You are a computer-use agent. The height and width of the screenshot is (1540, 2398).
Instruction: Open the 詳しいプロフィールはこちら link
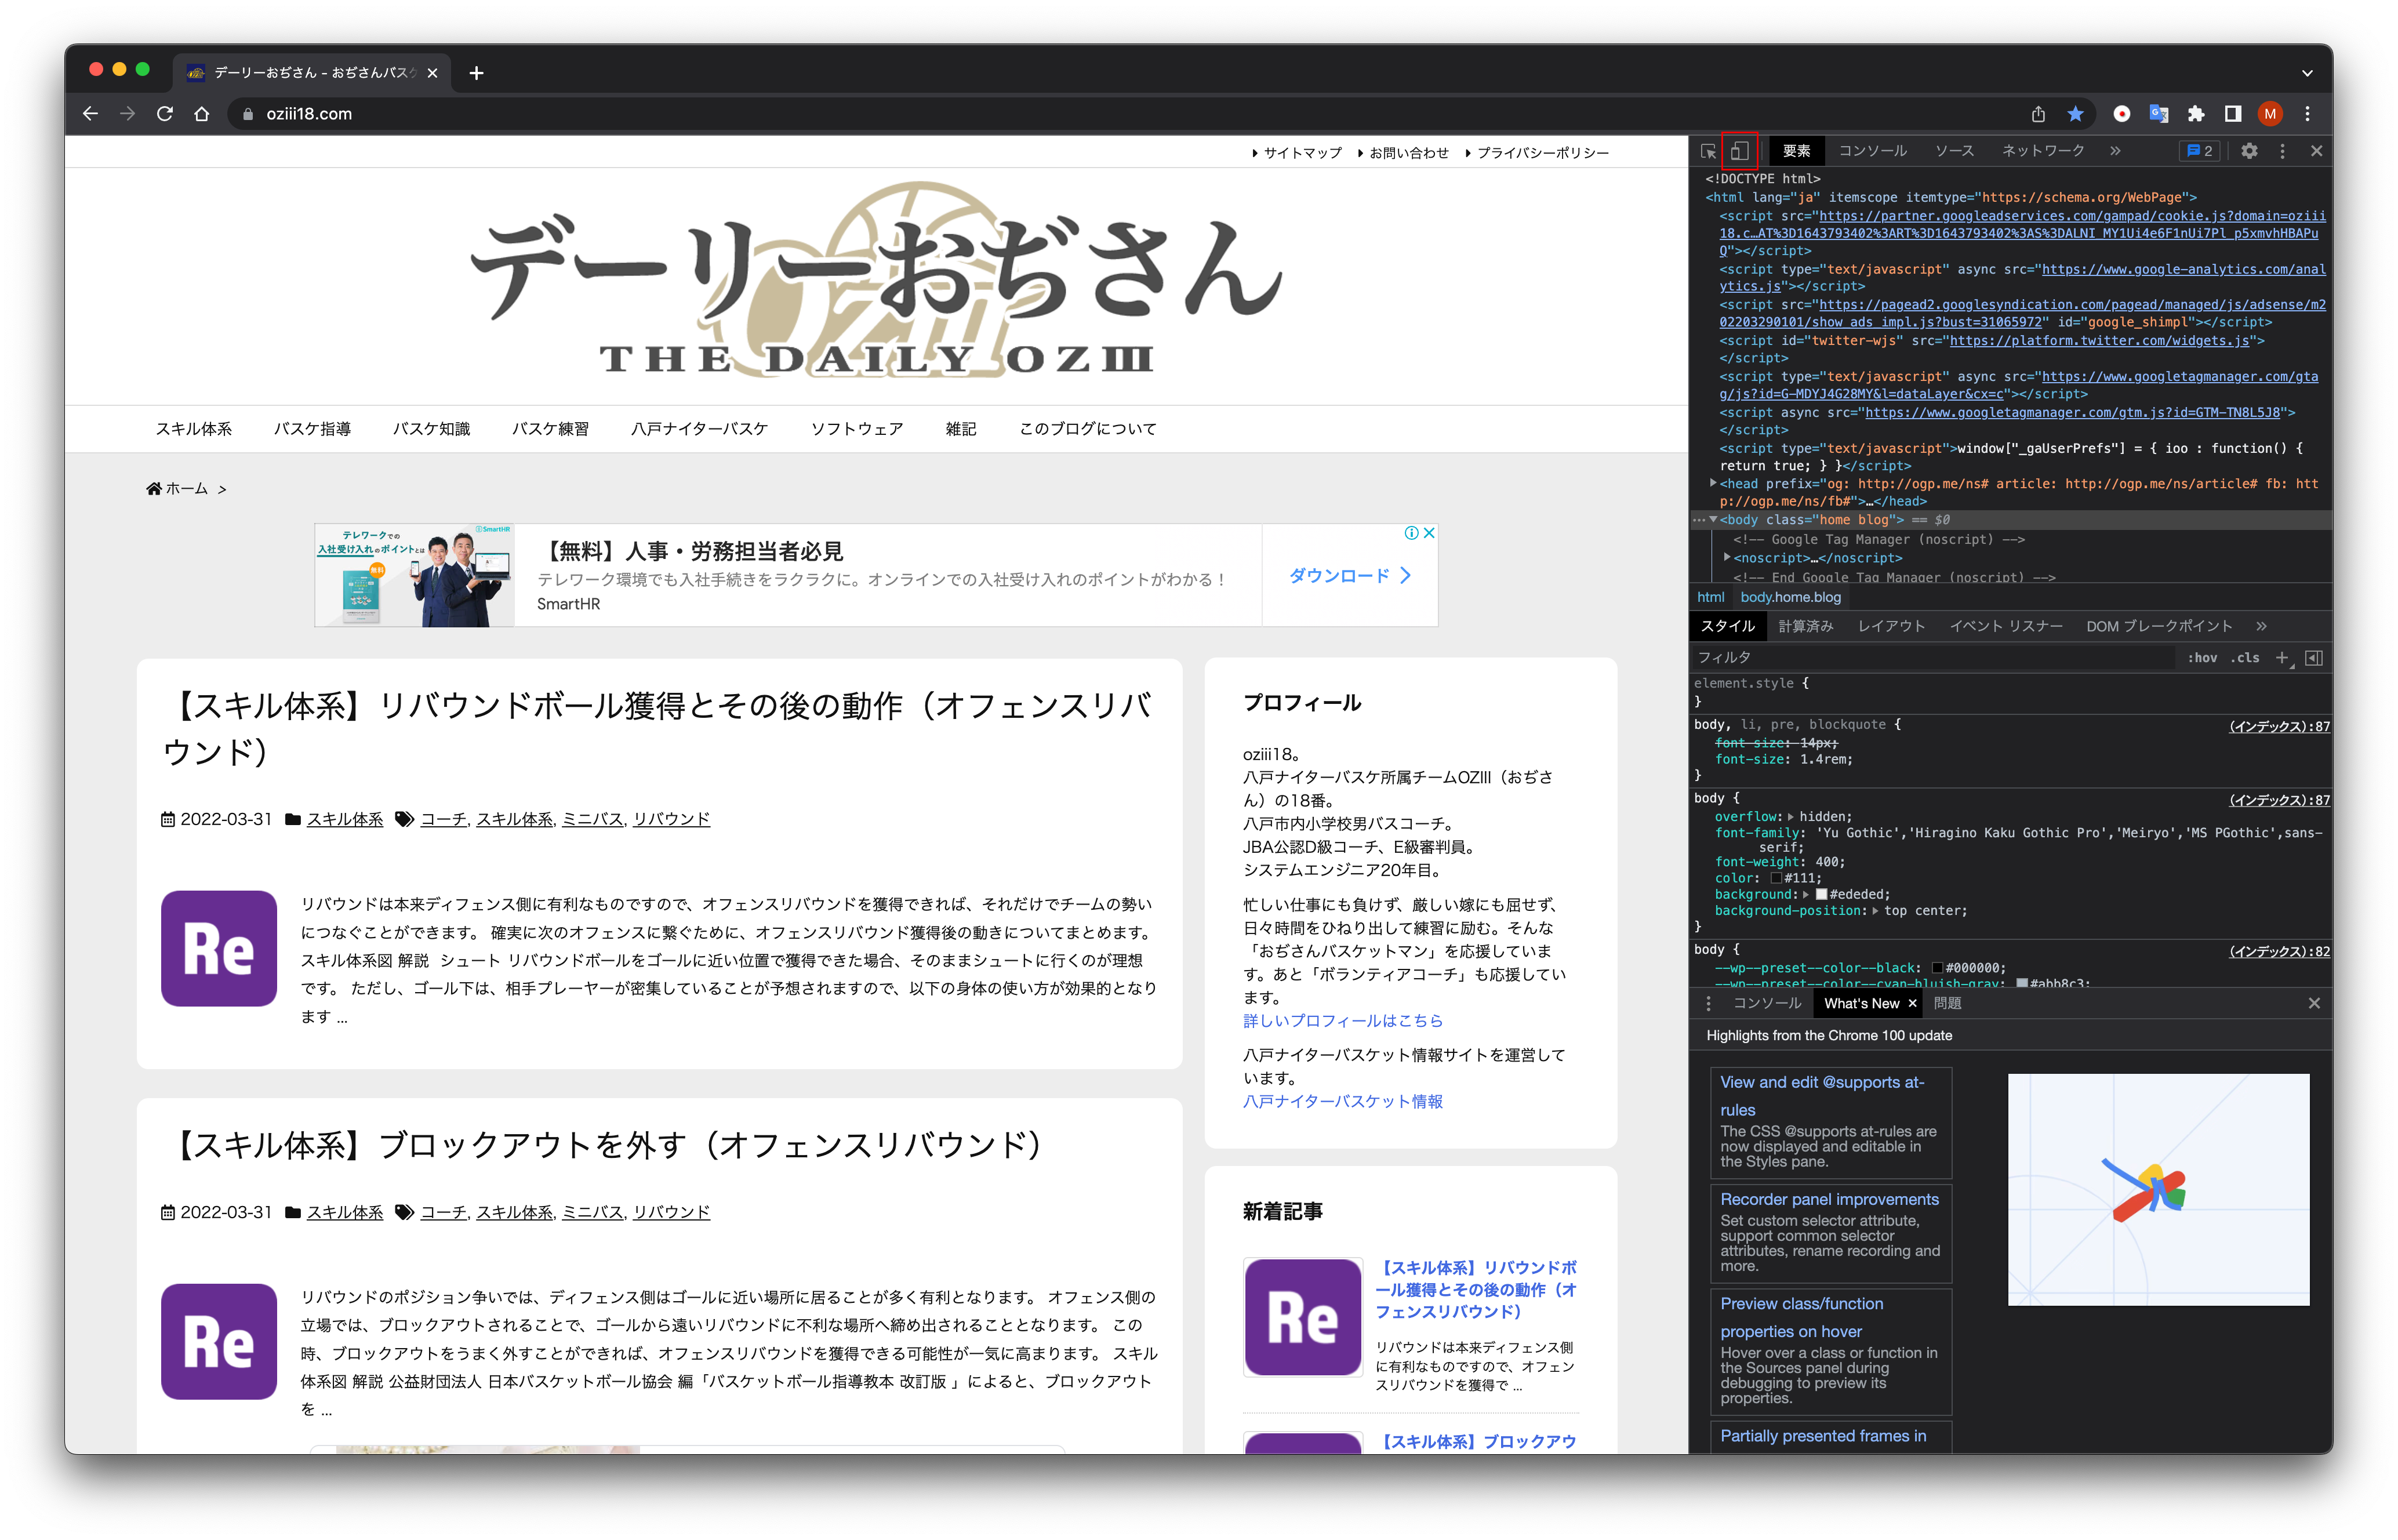point(1342,1020)
